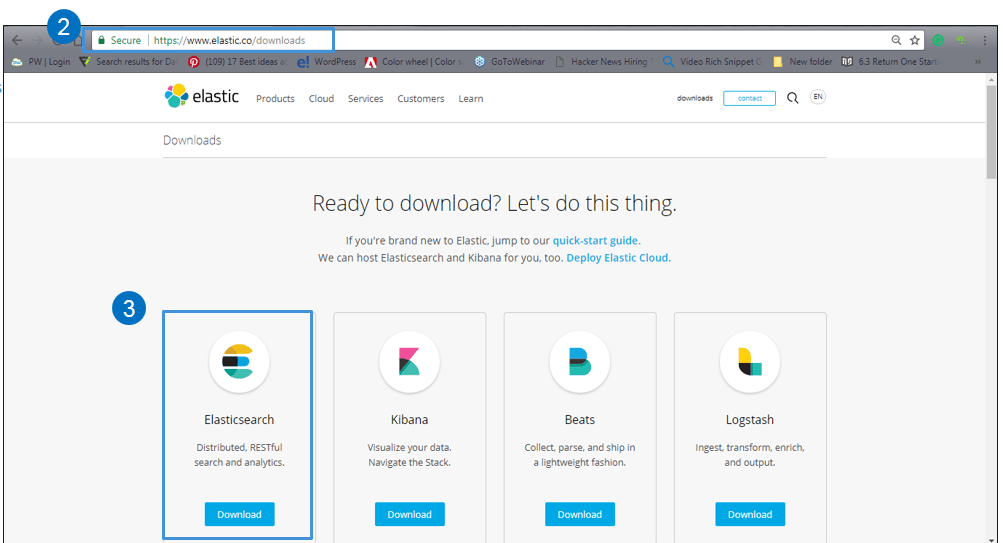Open the Chrome three-dot menu

click(x=984, y=40)
